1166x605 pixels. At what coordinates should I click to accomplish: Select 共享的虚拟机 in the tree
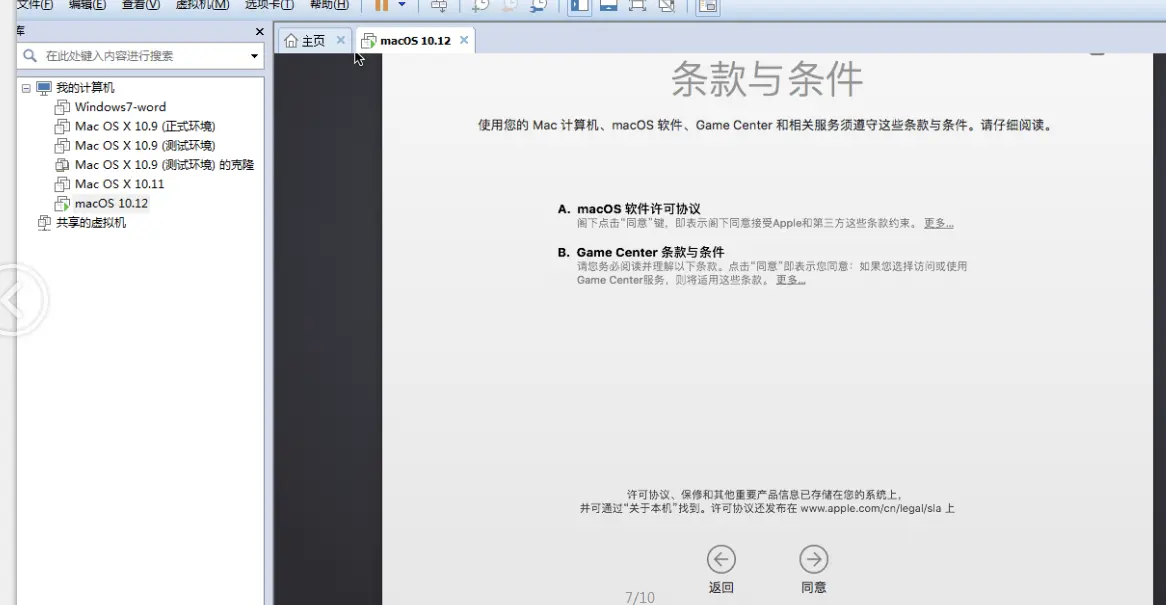point(91,223)
